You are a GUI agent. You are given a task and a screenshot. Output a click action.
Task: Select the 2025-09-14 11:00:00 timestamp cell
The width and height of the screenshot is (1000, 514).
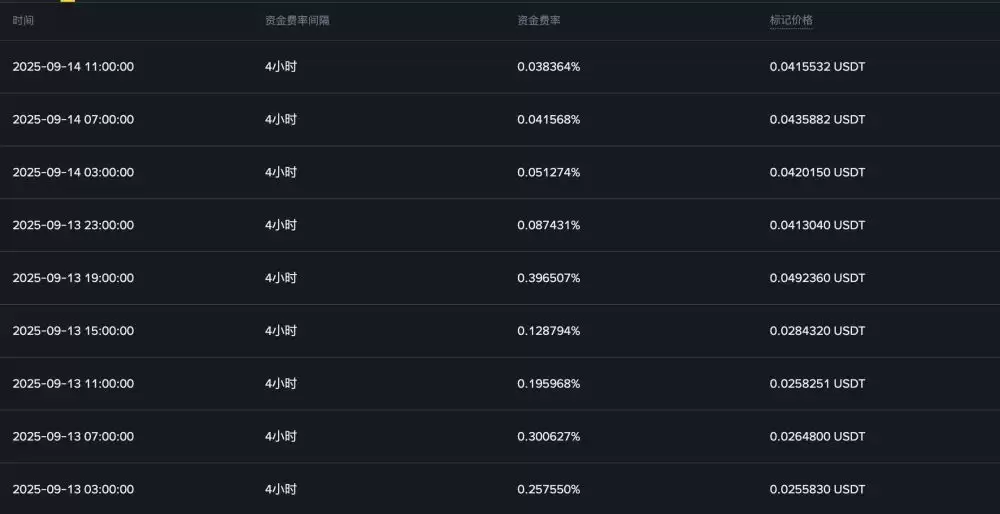pyautogui.click(x=73, y=67)
